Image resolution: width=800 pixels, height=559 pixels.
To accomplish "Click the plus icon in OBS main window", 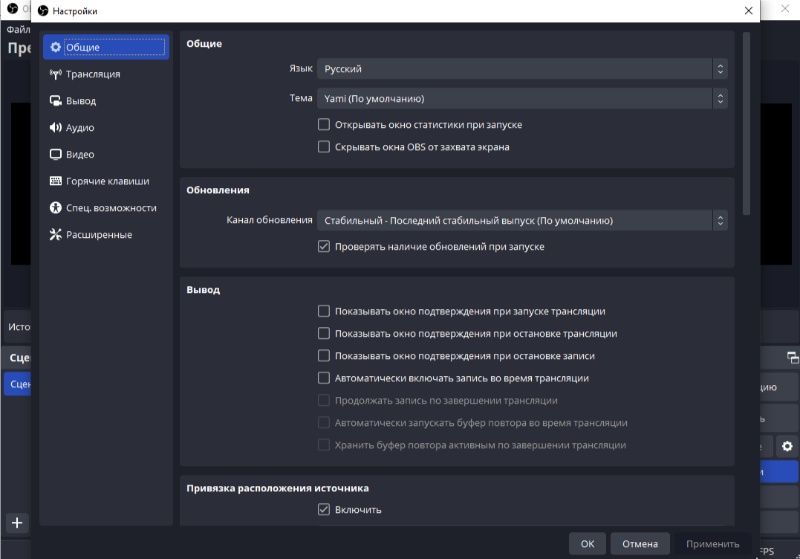I will coord(17,523).
